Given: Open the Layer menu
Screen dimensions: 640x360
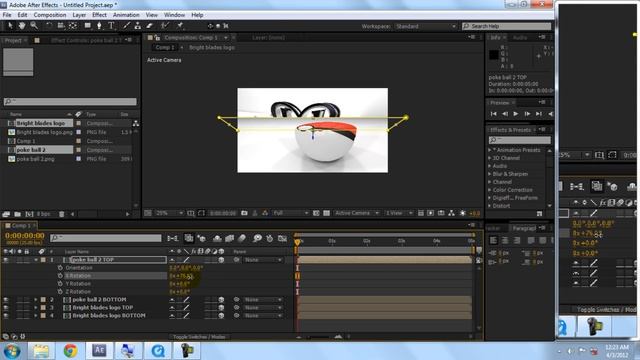Looking at the screenshot, I should (79, 15).
